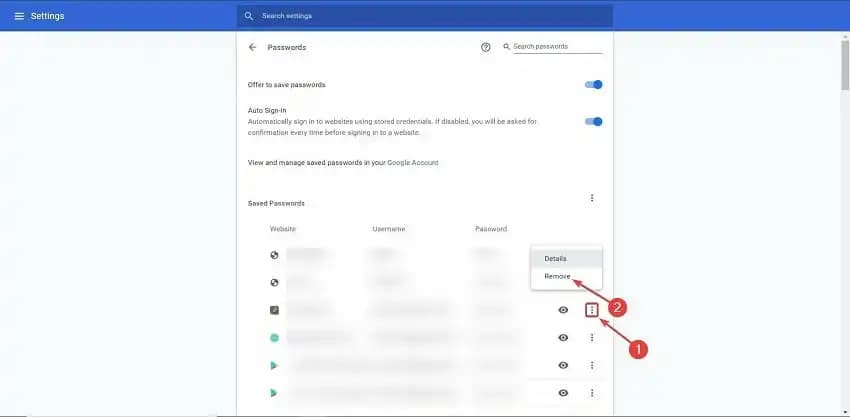Click the Search passwords field

tap(557, 47)
